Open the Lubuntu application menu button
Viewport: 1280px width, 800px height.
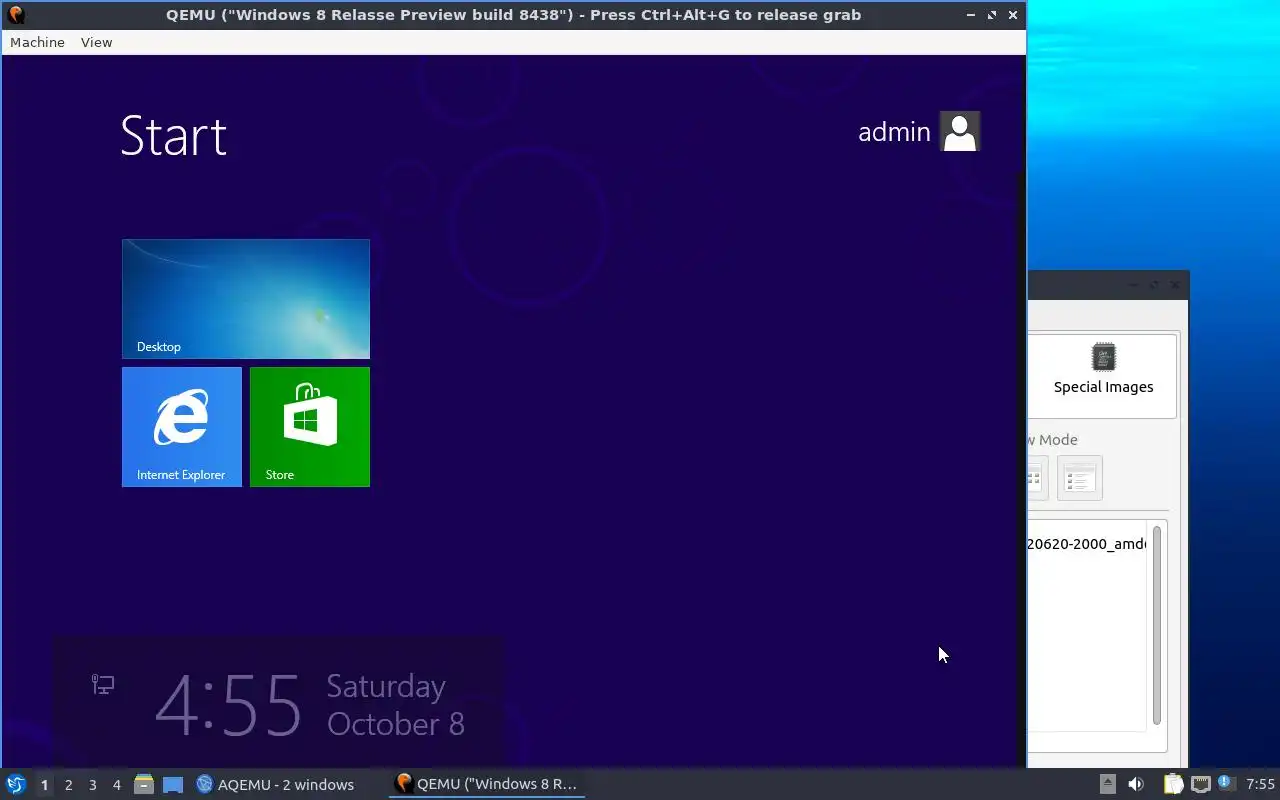pos(15,784)
